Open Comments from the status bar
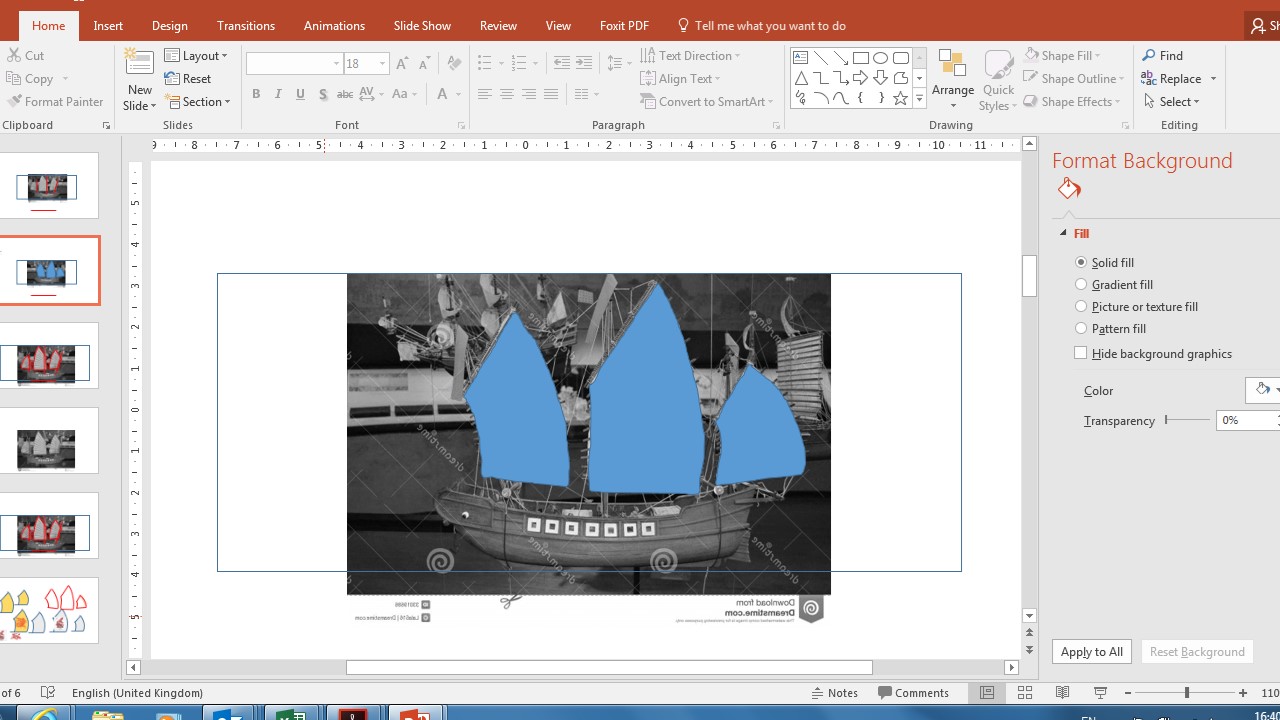Viewport: 1280px width, 720px height. point(913,693)
